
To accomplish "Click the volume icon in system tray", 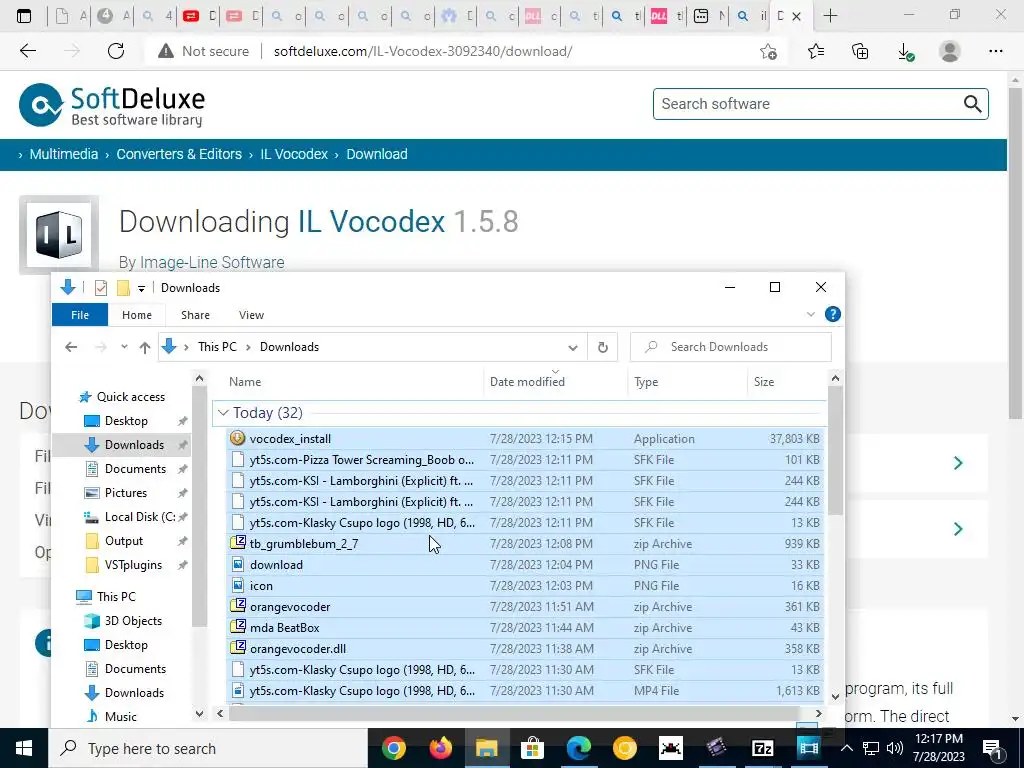I will [895, 748].
